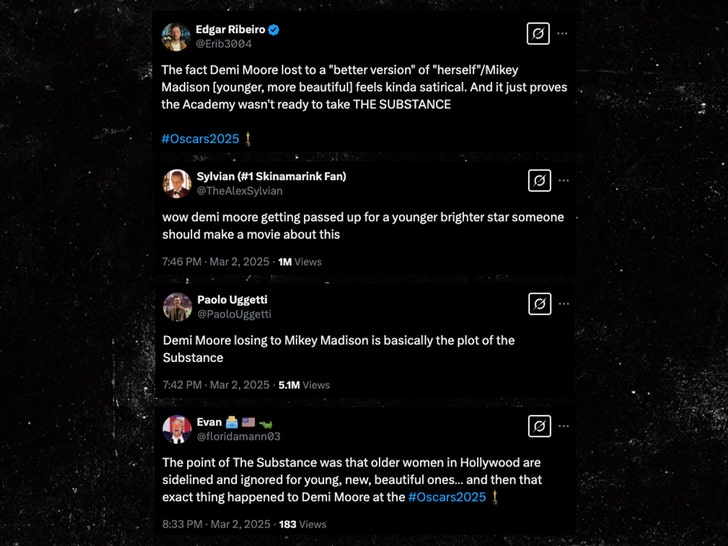Open the 7:46 PM Mar 2 timestamp

pyautogui.click(x=214, y=261)
